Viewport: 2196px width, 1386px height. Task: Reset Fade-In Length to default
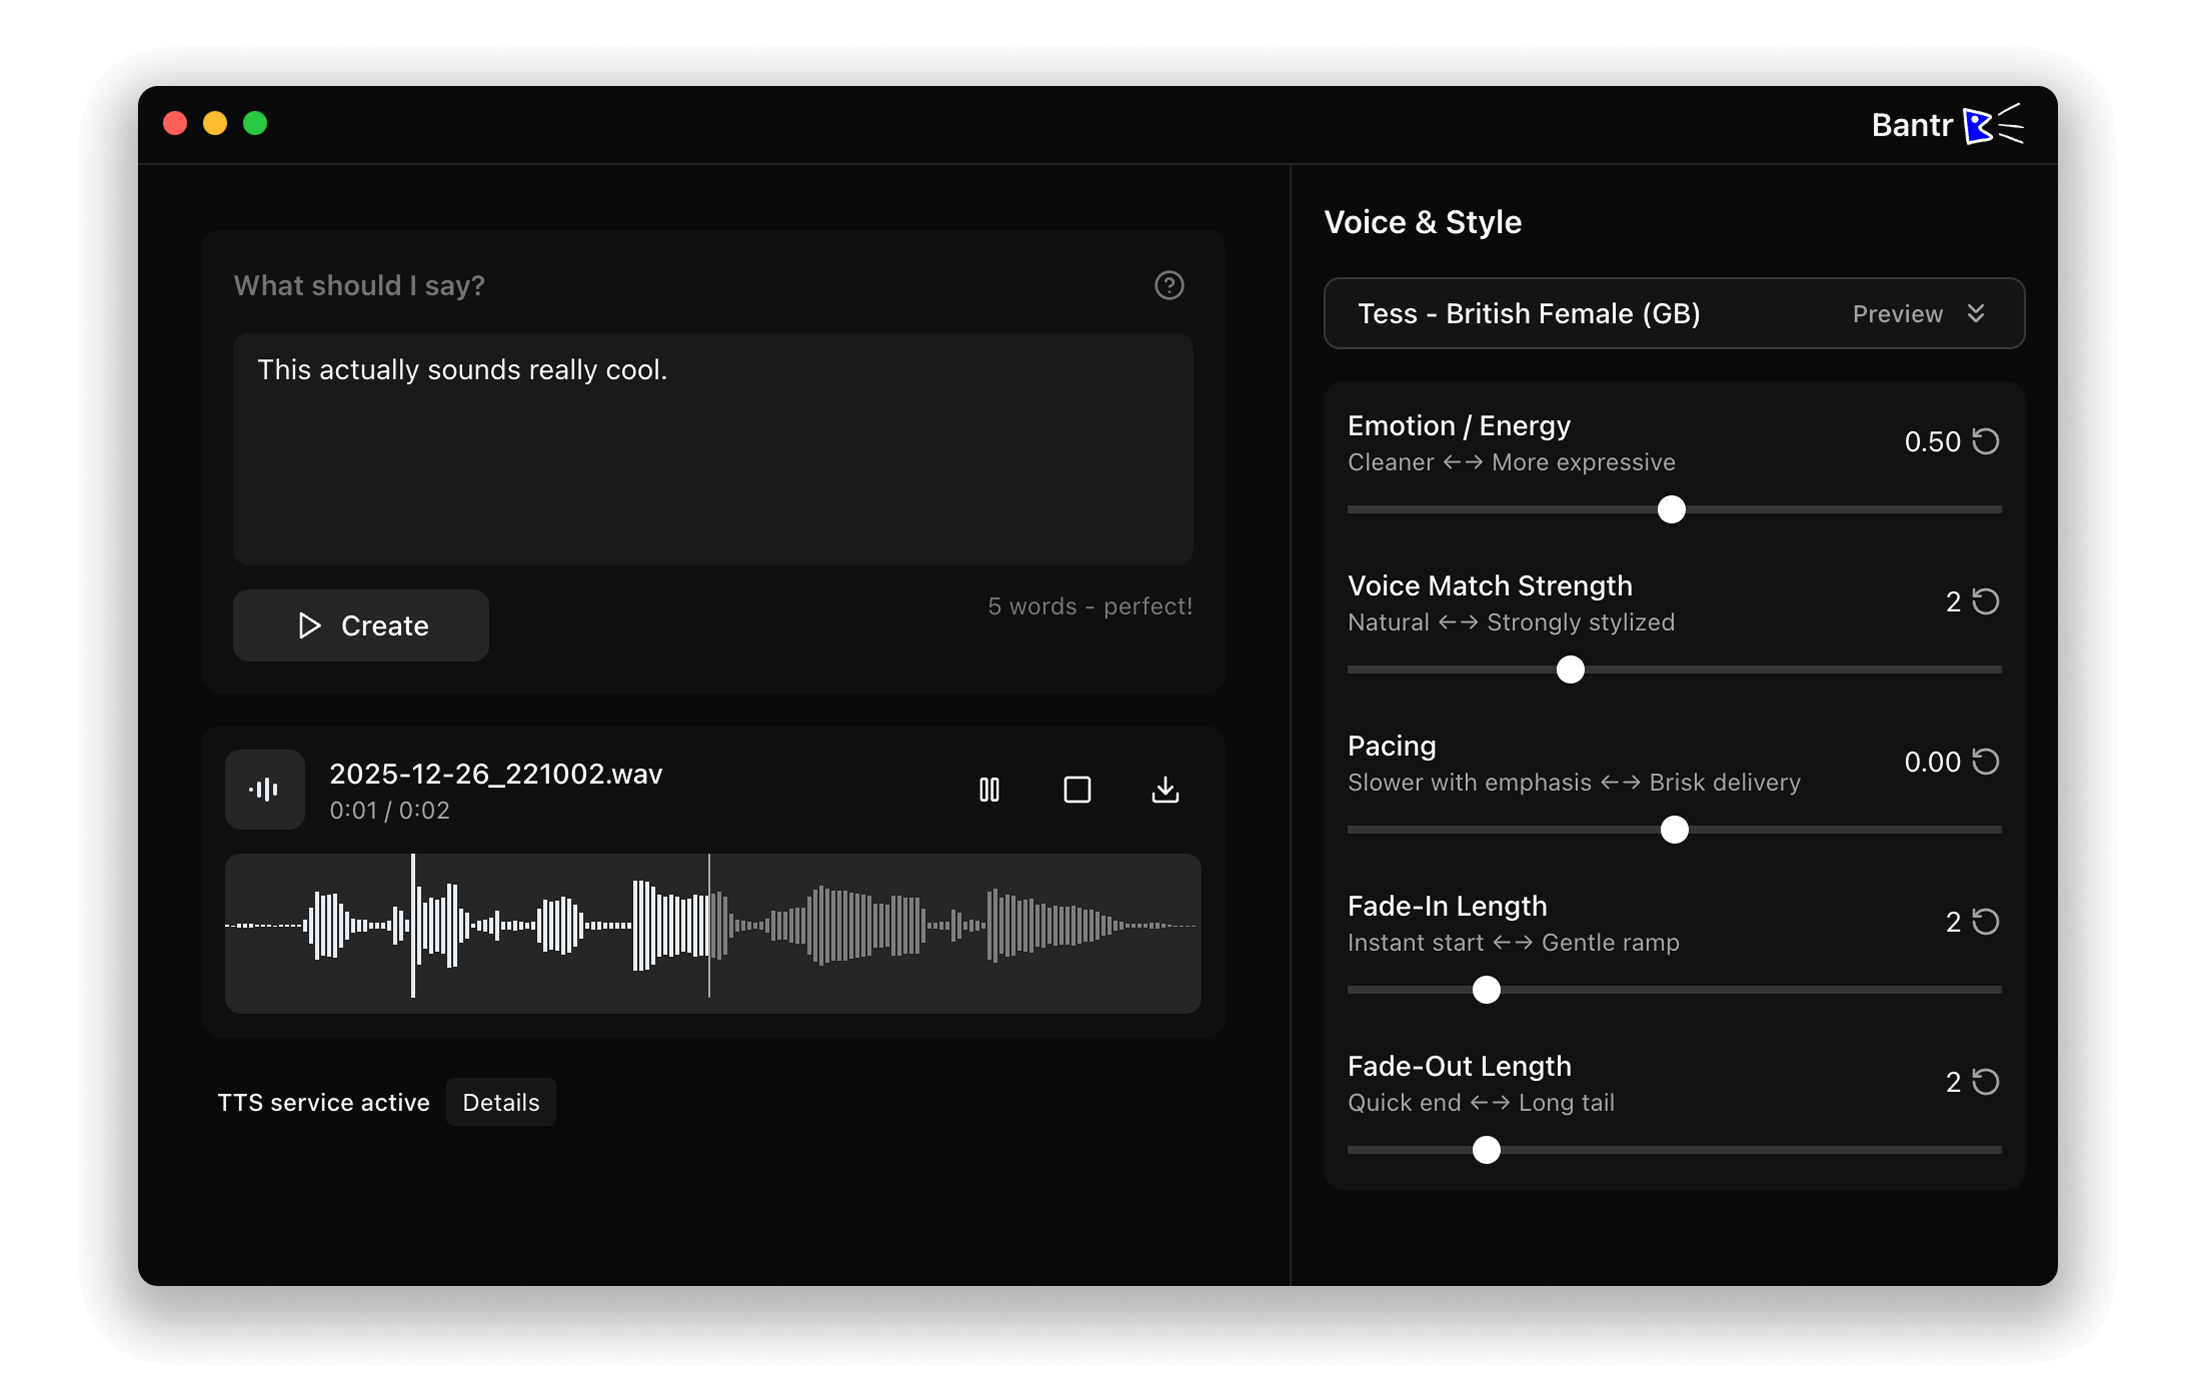[1987, 921]
